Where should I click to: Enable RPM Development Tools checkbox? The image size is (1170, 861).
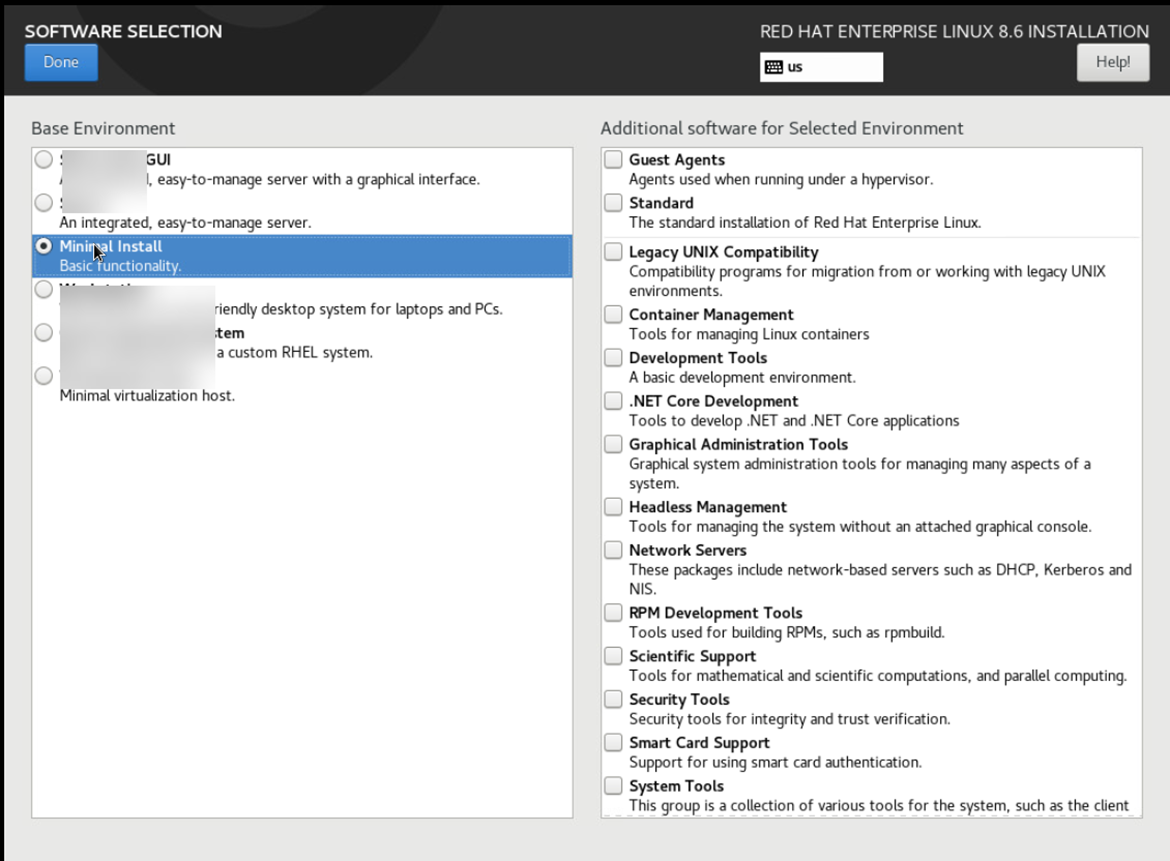coord(613,613)
